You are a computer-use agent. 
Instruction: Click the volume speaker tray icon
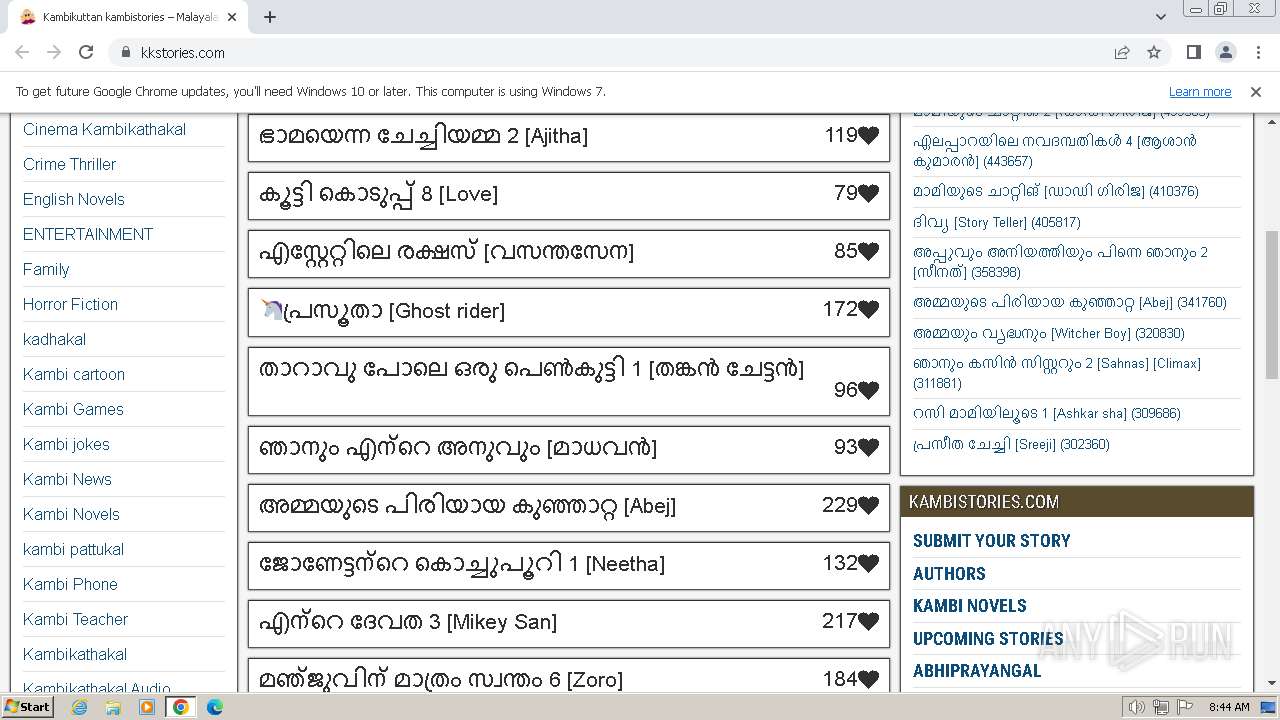click(x=1136, y=707)
